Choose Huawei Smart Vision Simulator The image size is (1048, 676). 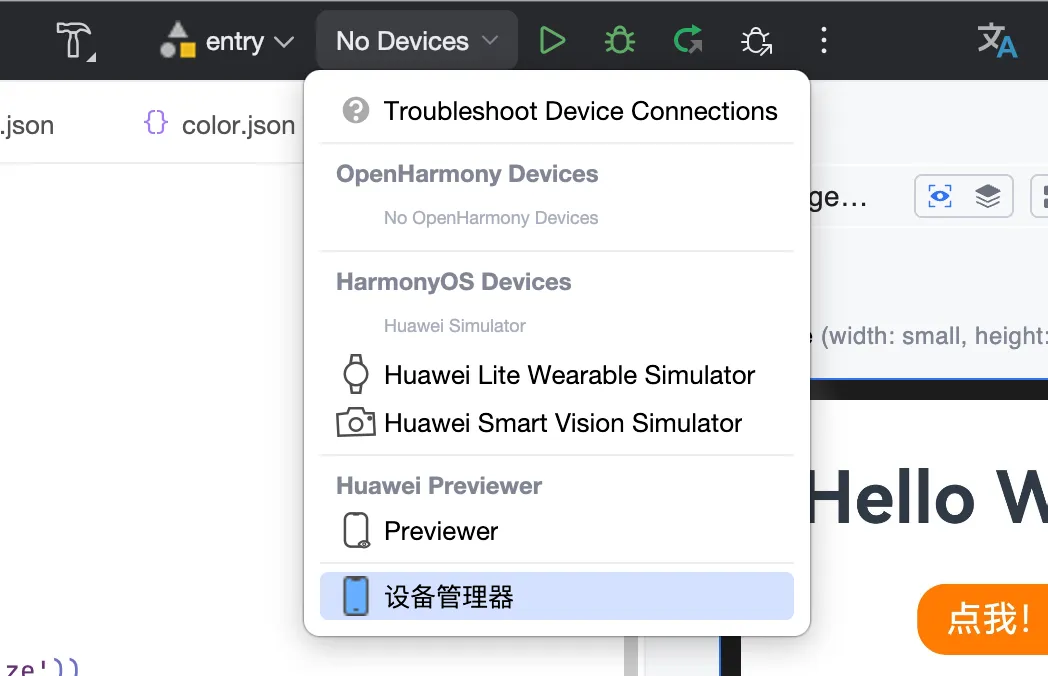point(557,423)
